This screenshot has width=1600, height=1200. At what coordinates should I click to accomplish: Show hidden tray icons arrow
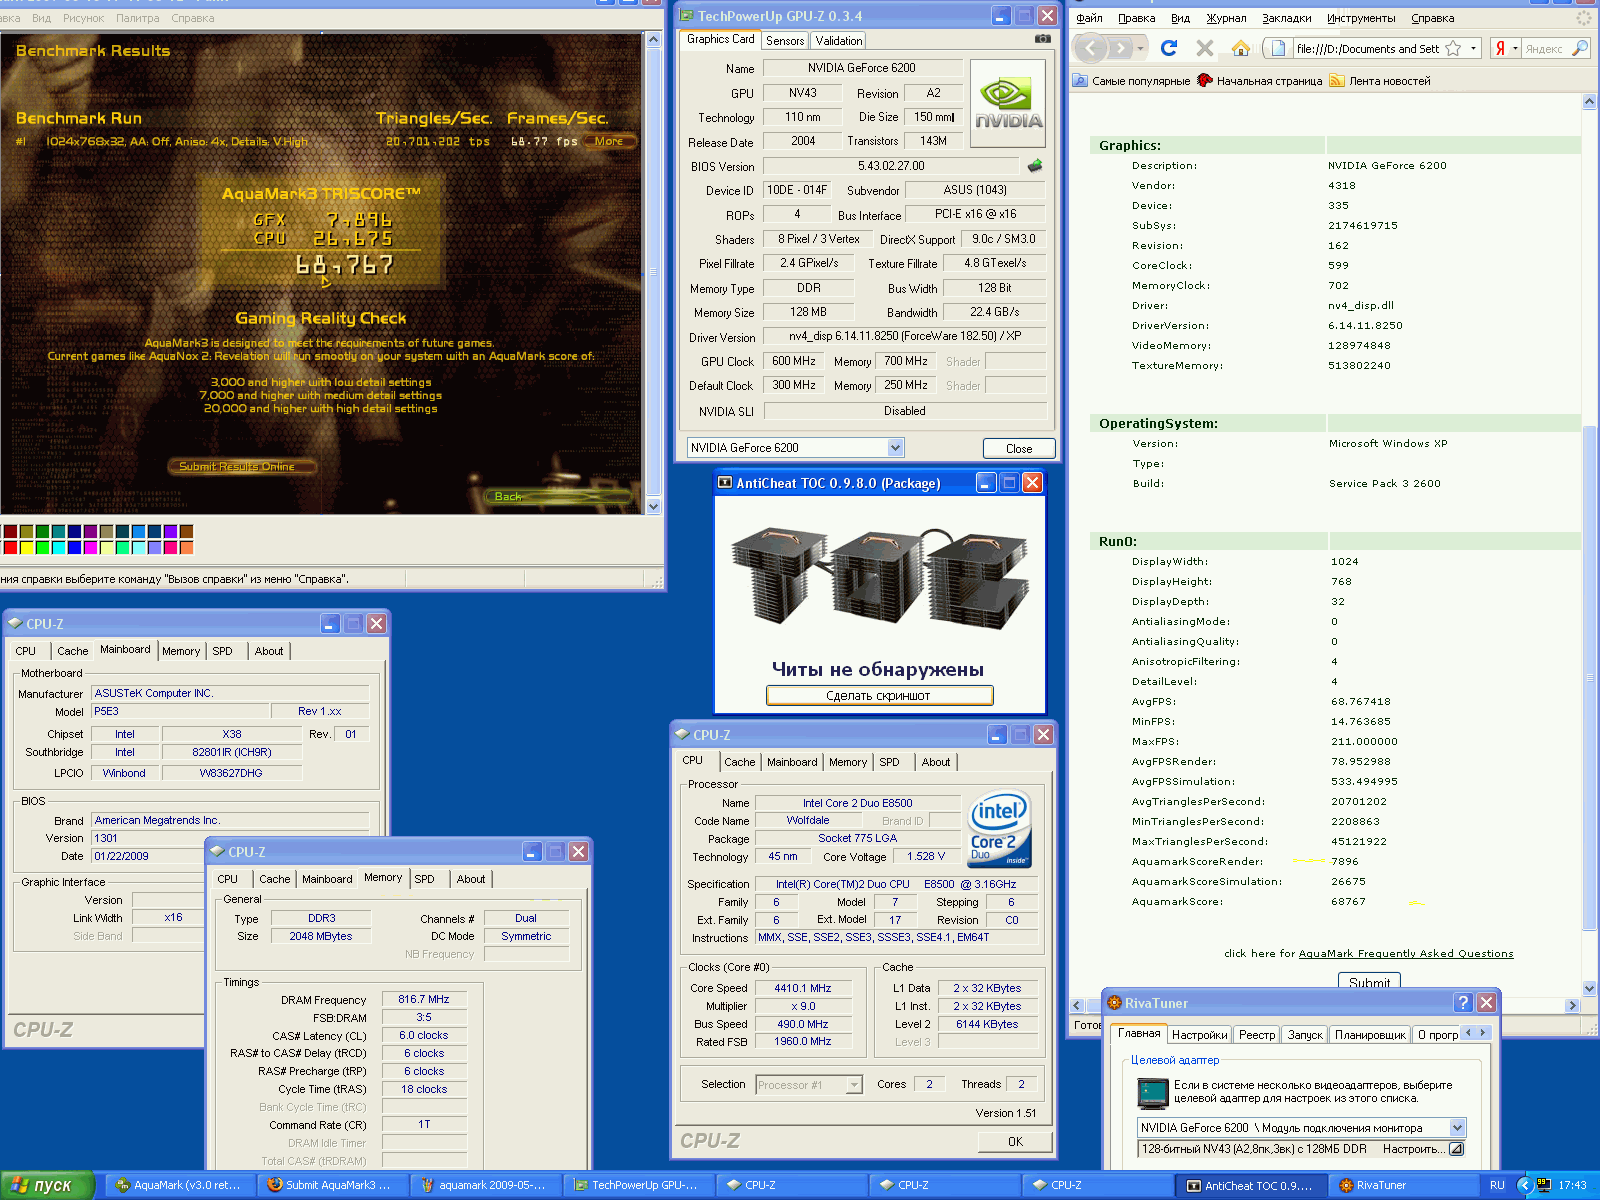tap(1525, 1185)
